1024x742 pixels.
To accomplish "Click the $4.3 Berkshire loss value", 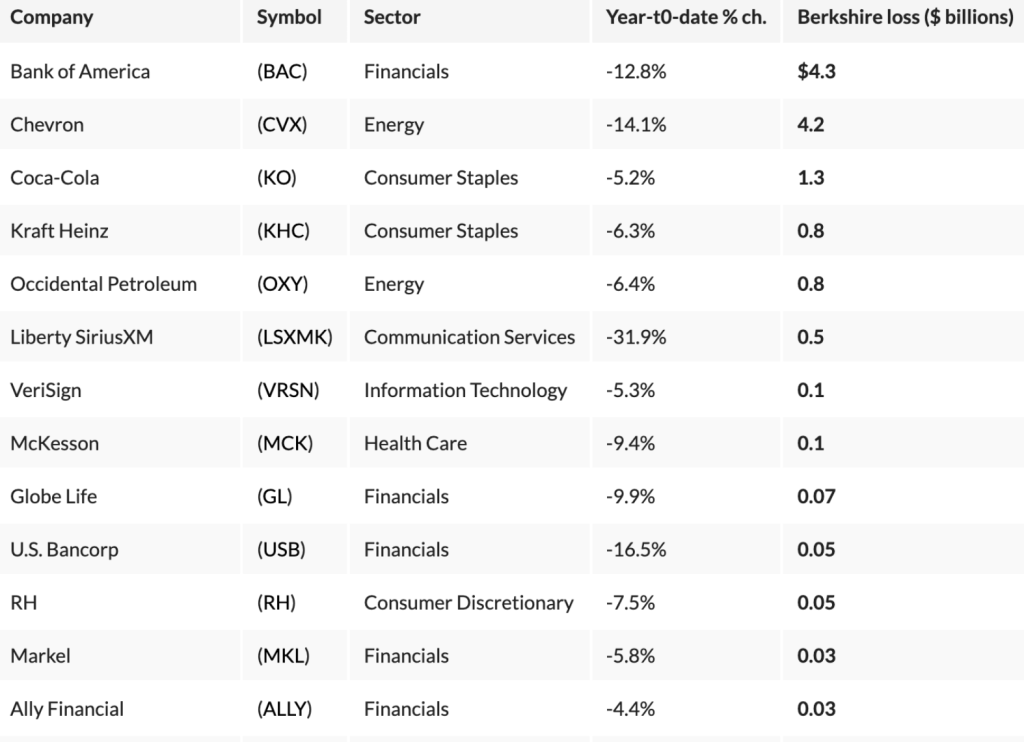I will pyautogui.click(x=816, y=71).
